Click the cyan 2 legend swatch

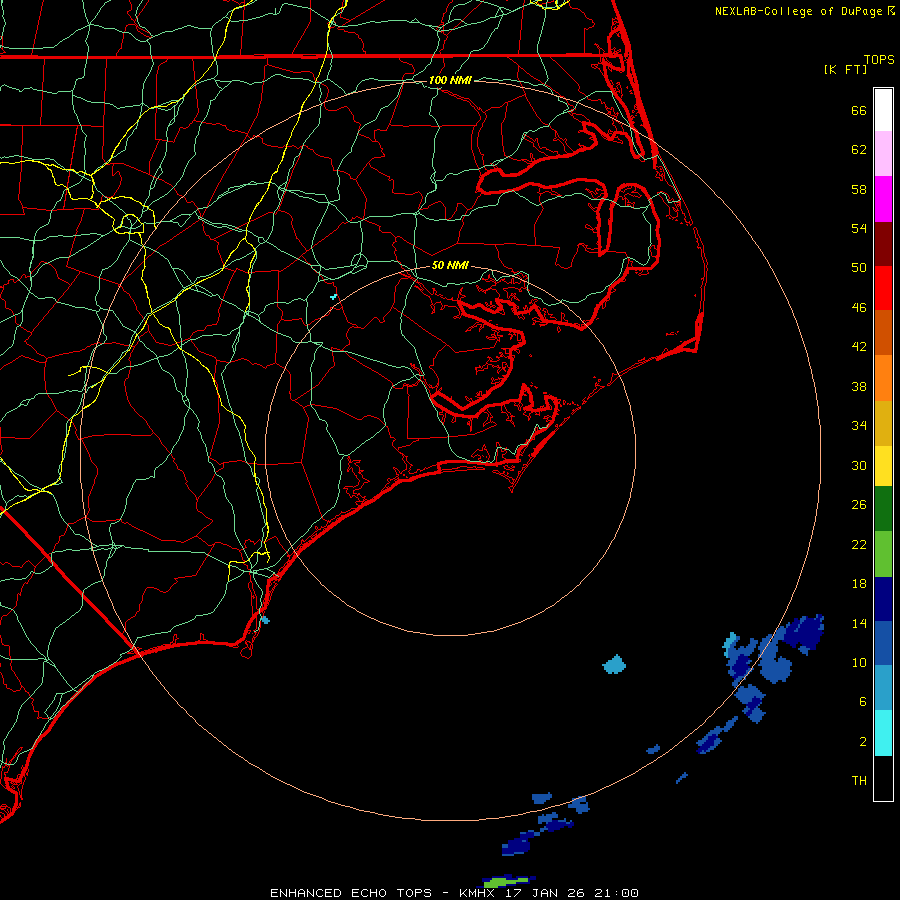point(883,733)
